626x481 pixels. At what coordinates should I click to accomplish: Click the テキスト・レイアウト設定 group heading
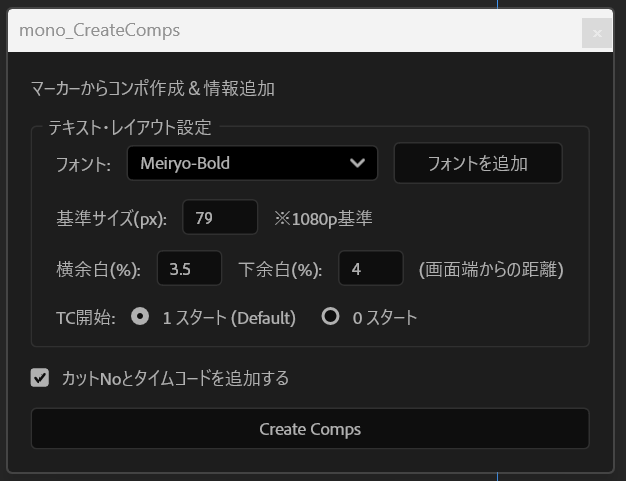point(130,127)
